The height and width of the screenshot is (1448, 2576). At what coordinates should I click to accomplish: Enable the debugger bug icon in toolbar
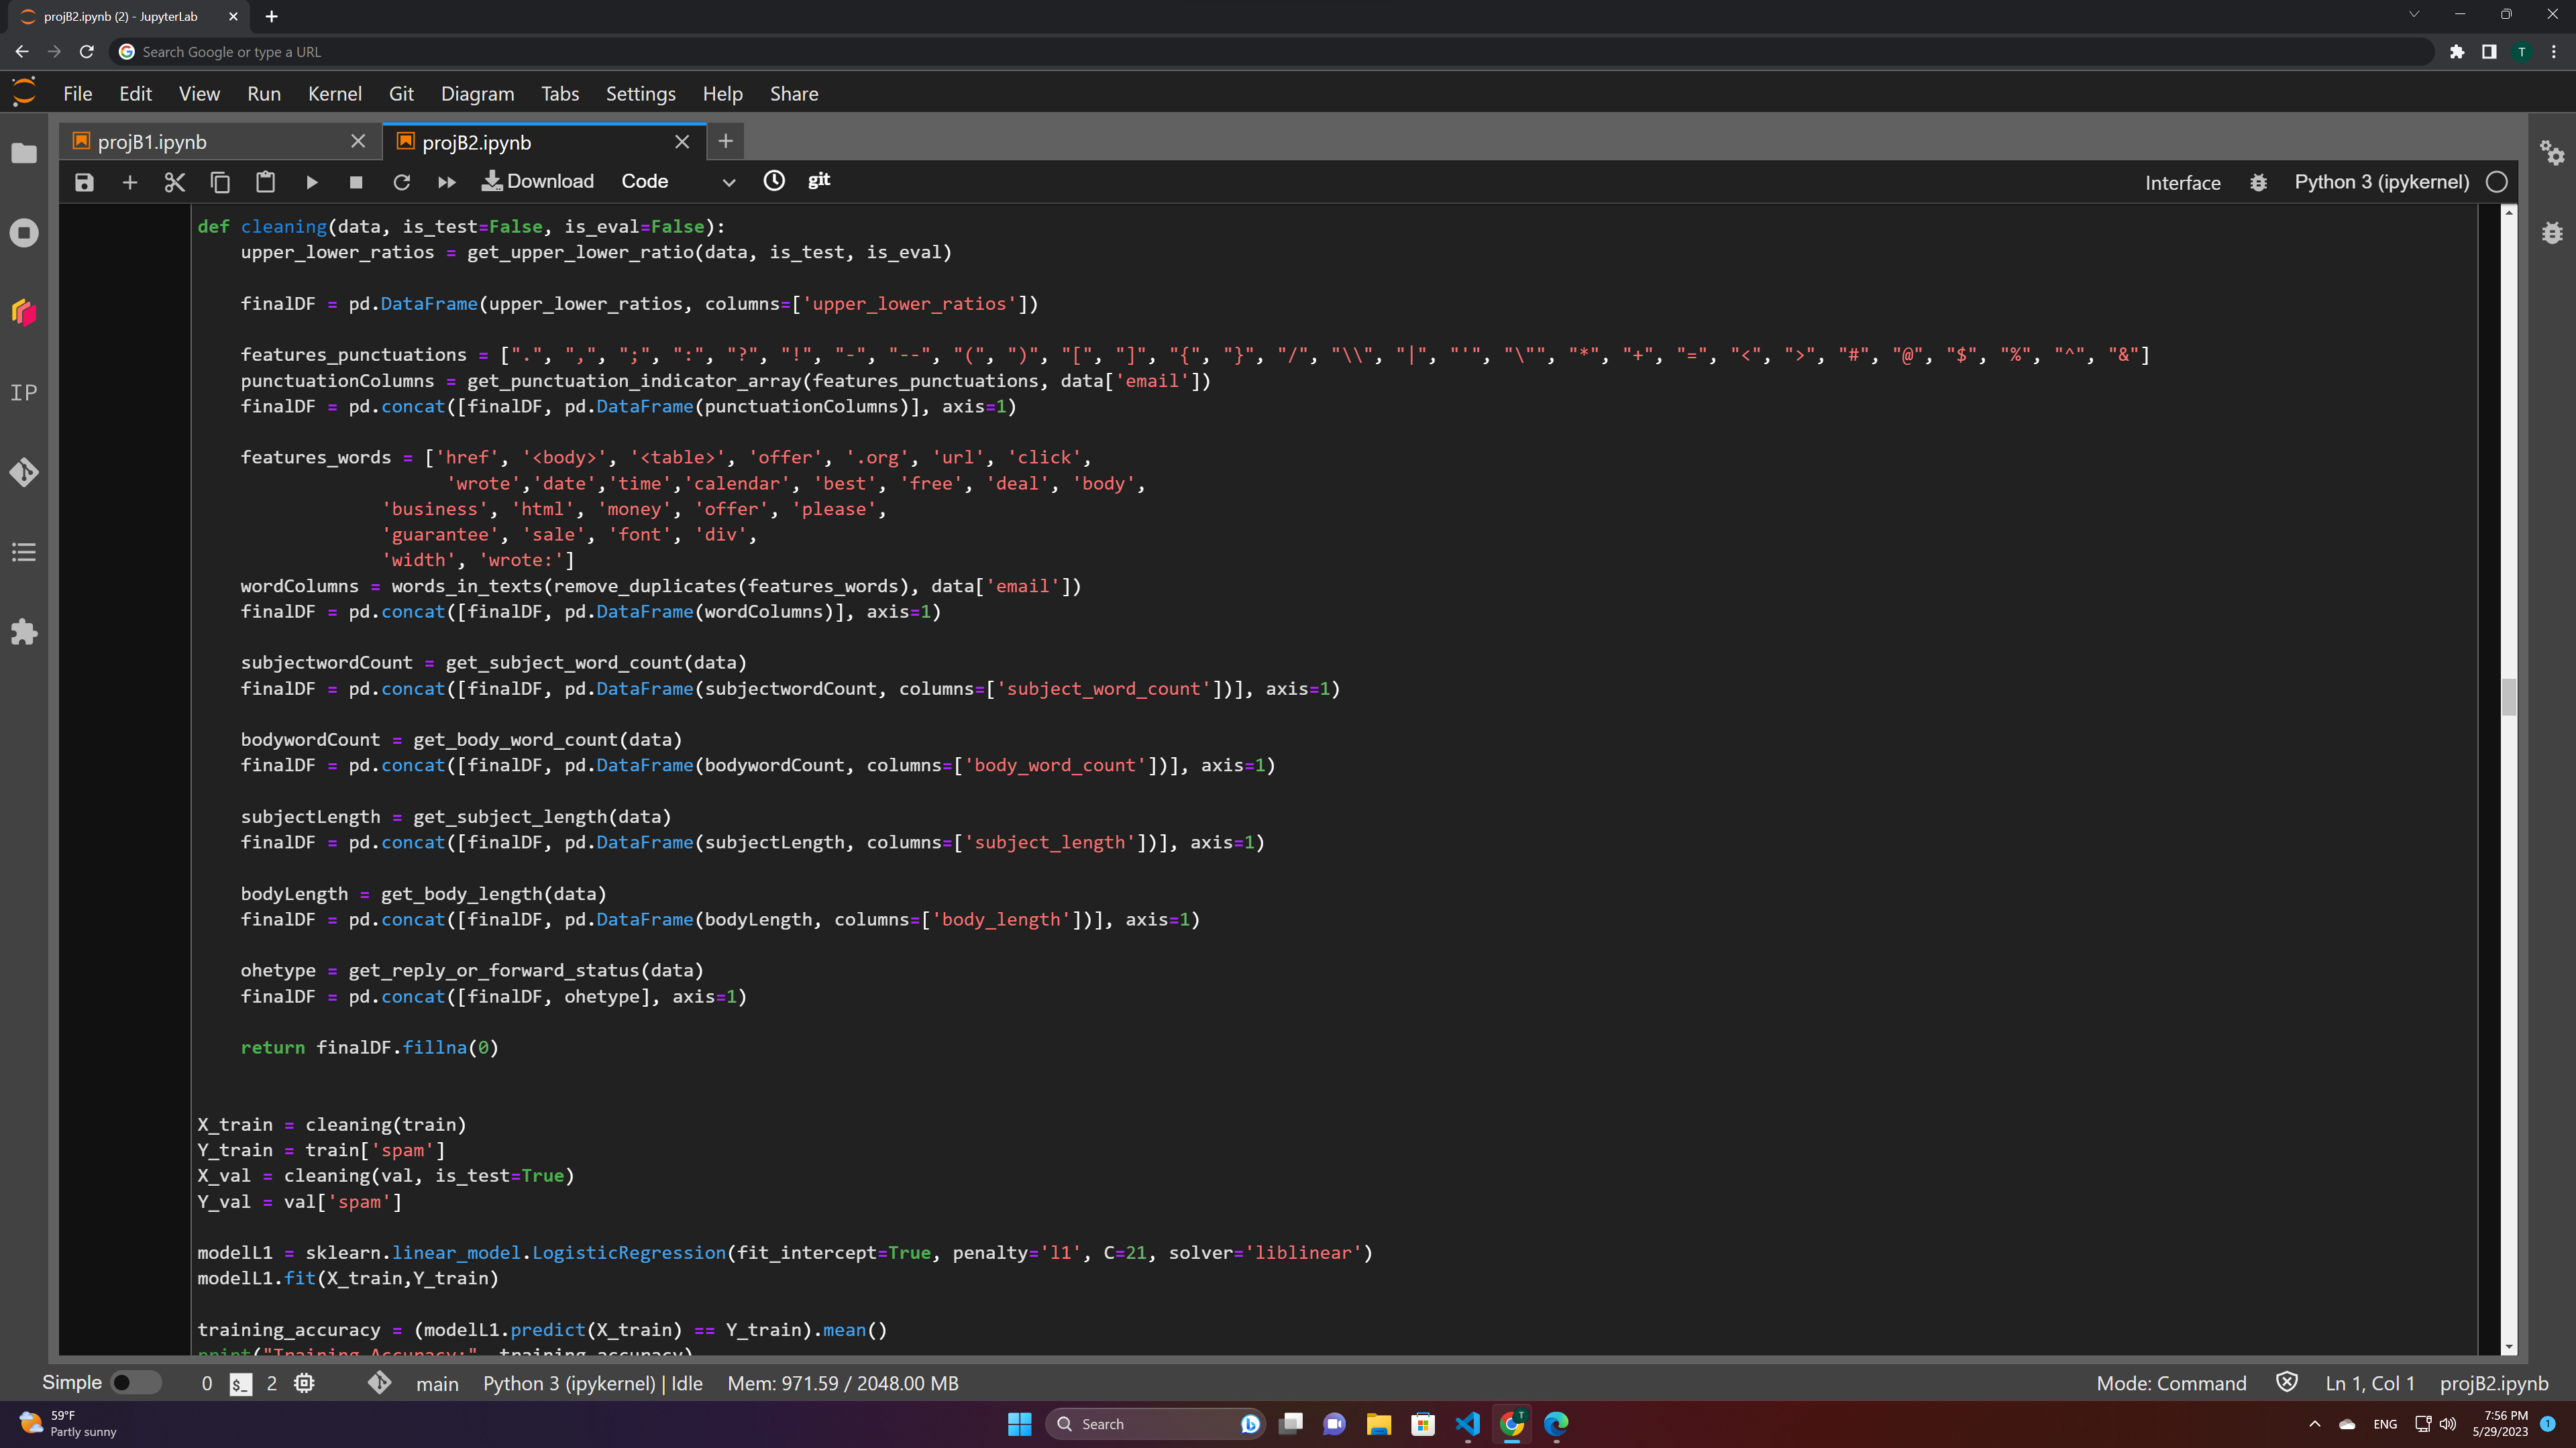click(2257, 183)
